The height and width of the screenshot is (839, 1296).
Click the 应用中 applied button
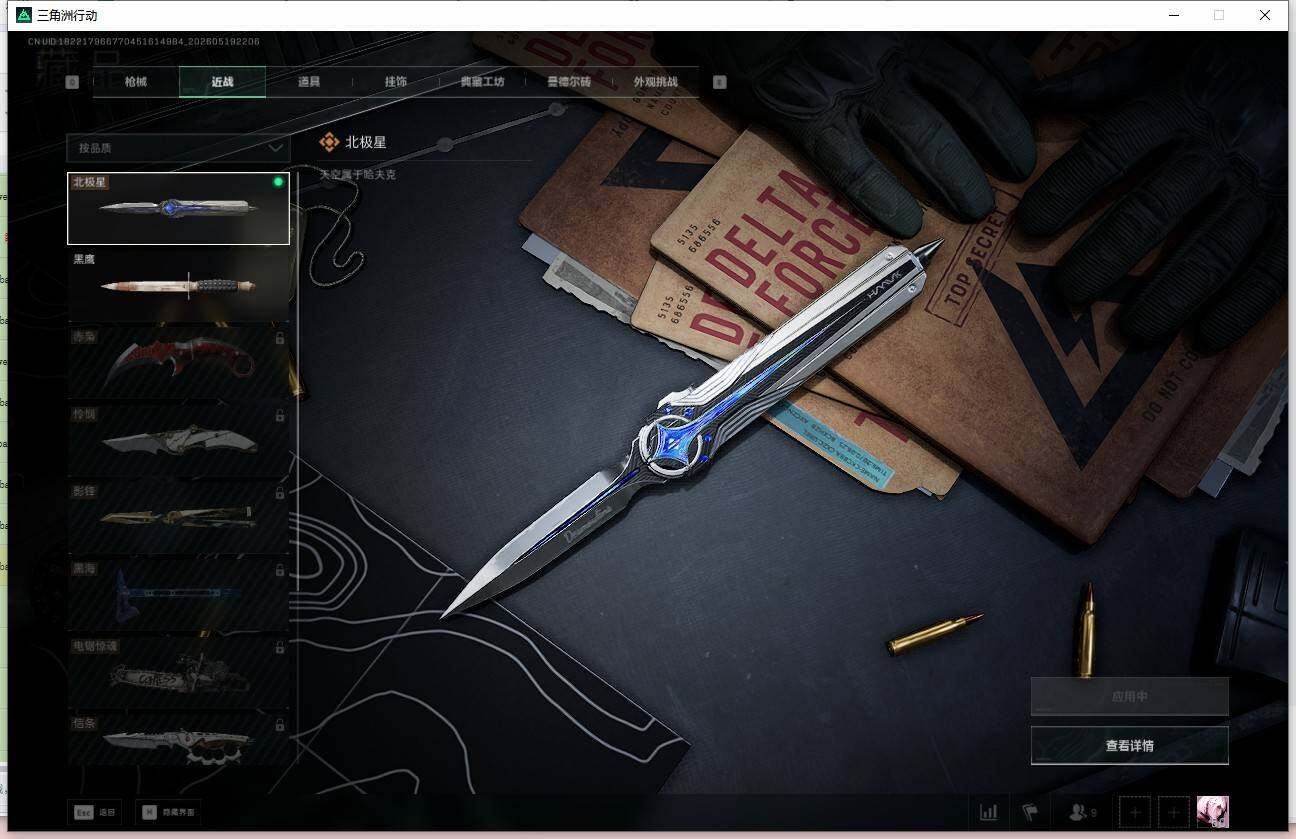[1129, 696]
